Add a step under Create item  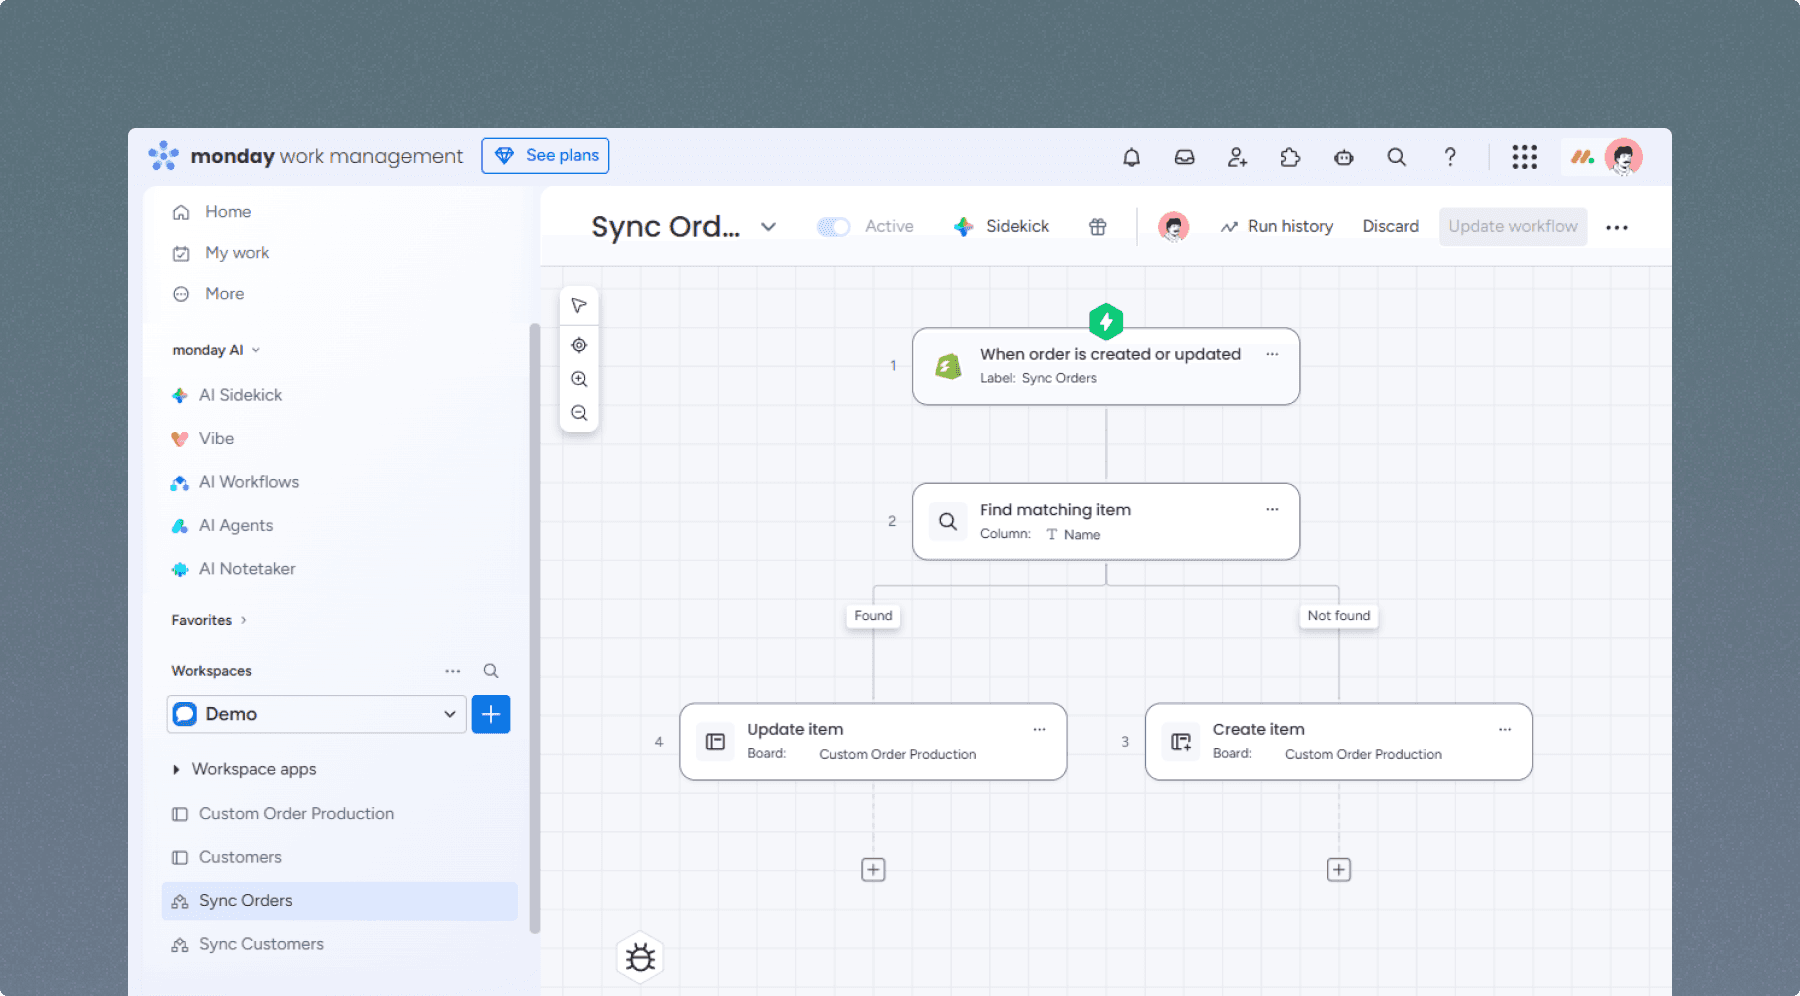point(1339,870)
